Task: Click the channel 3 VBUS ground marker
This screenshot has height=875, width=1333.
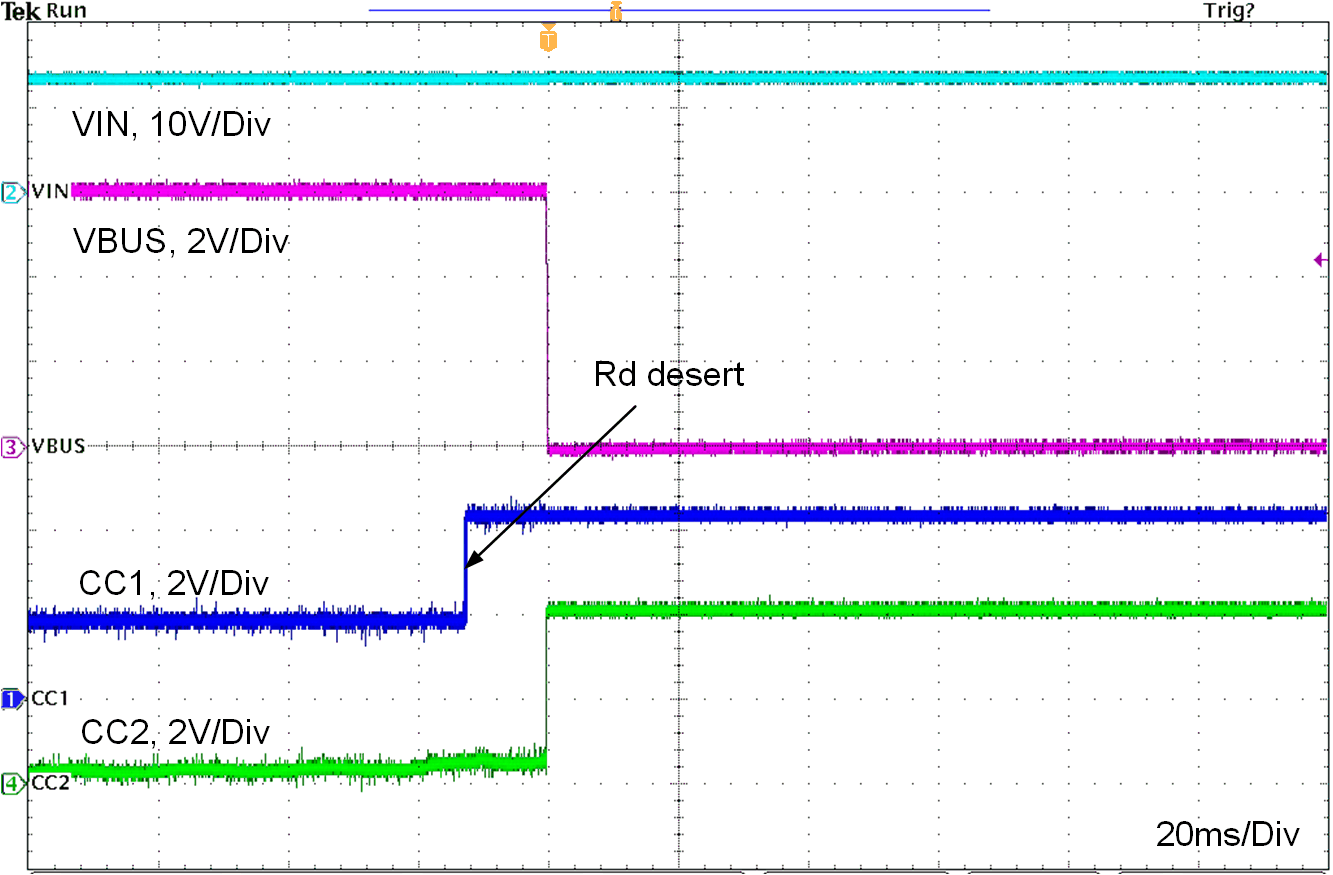Action: tap(12, 446)
